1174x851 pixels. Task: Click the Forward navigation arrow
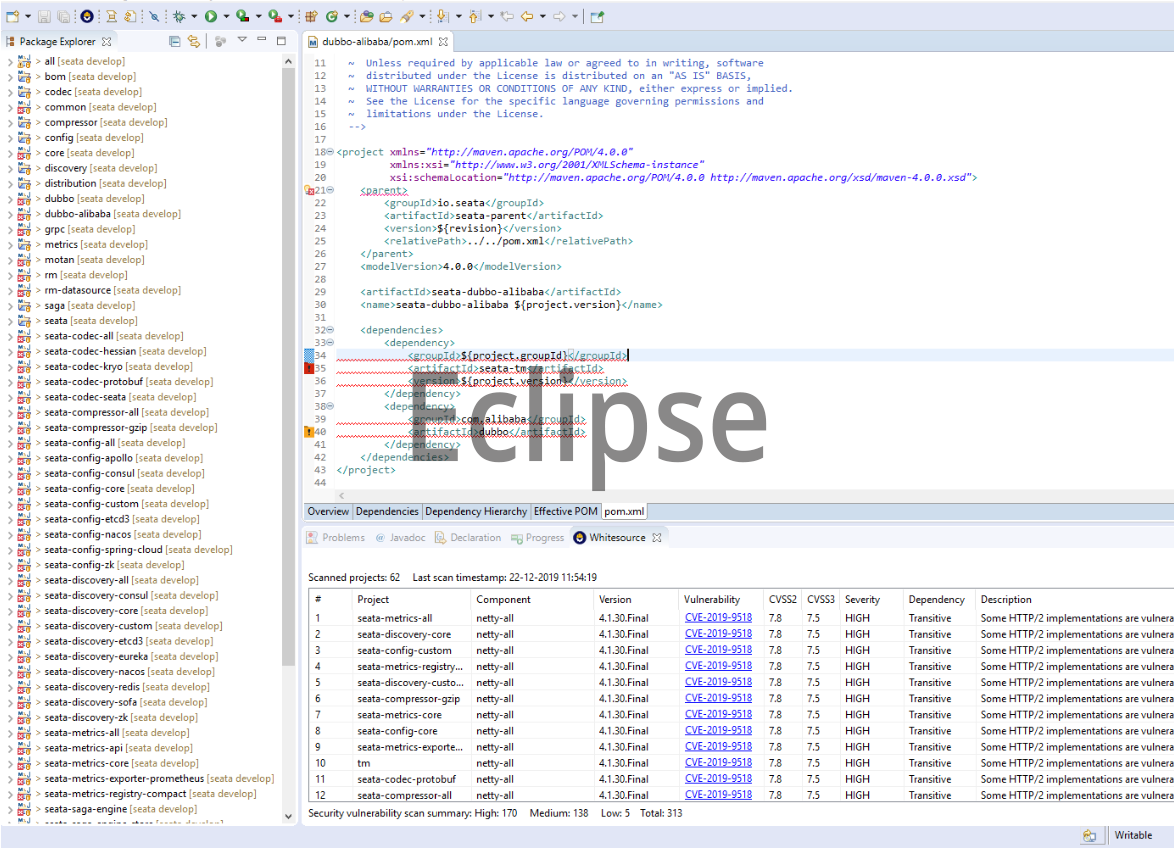point(559,16)
